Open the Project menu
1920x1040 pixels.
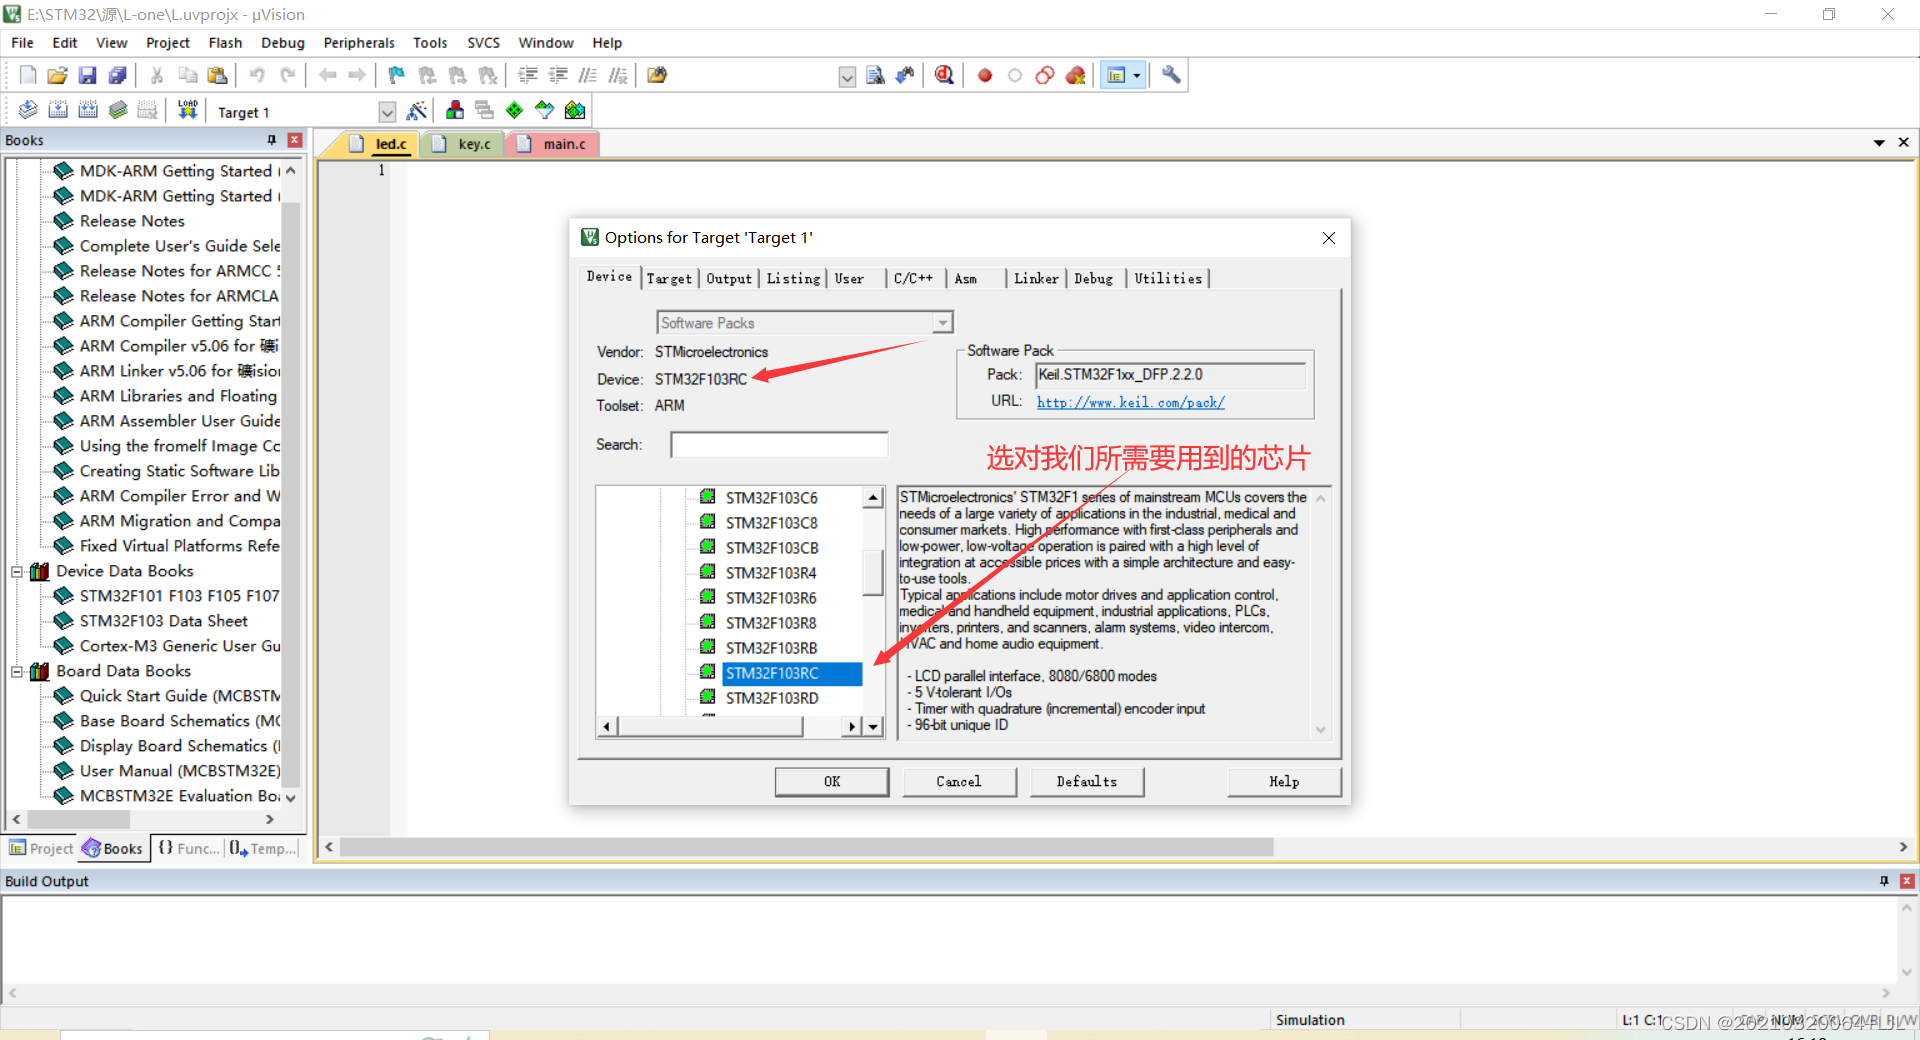pyautogui.click(x=167, y=42)
